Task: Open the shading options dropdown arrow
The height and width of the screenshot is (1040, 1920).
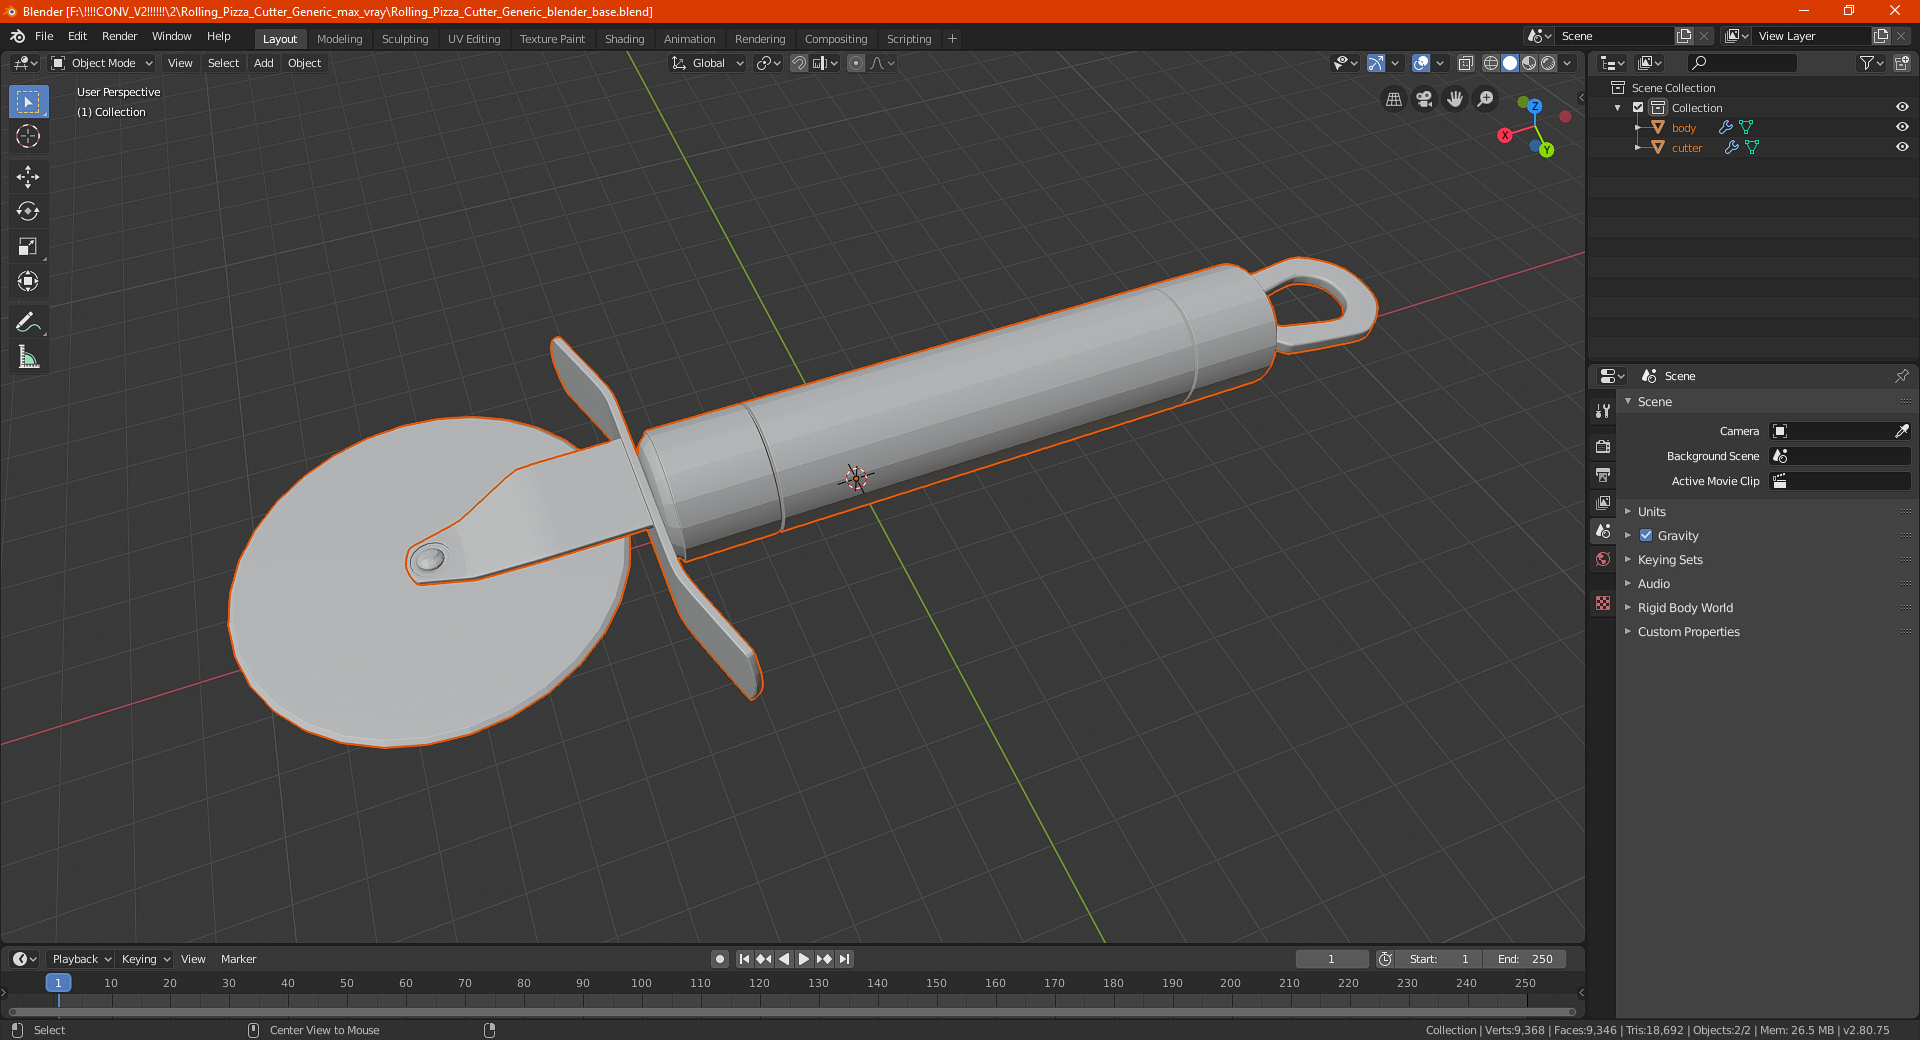Action: (1567, 63)
